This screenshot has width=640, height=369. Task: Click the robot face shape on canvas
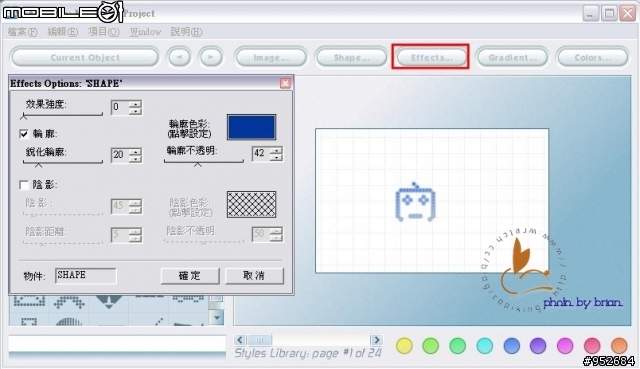pos(415,202)
